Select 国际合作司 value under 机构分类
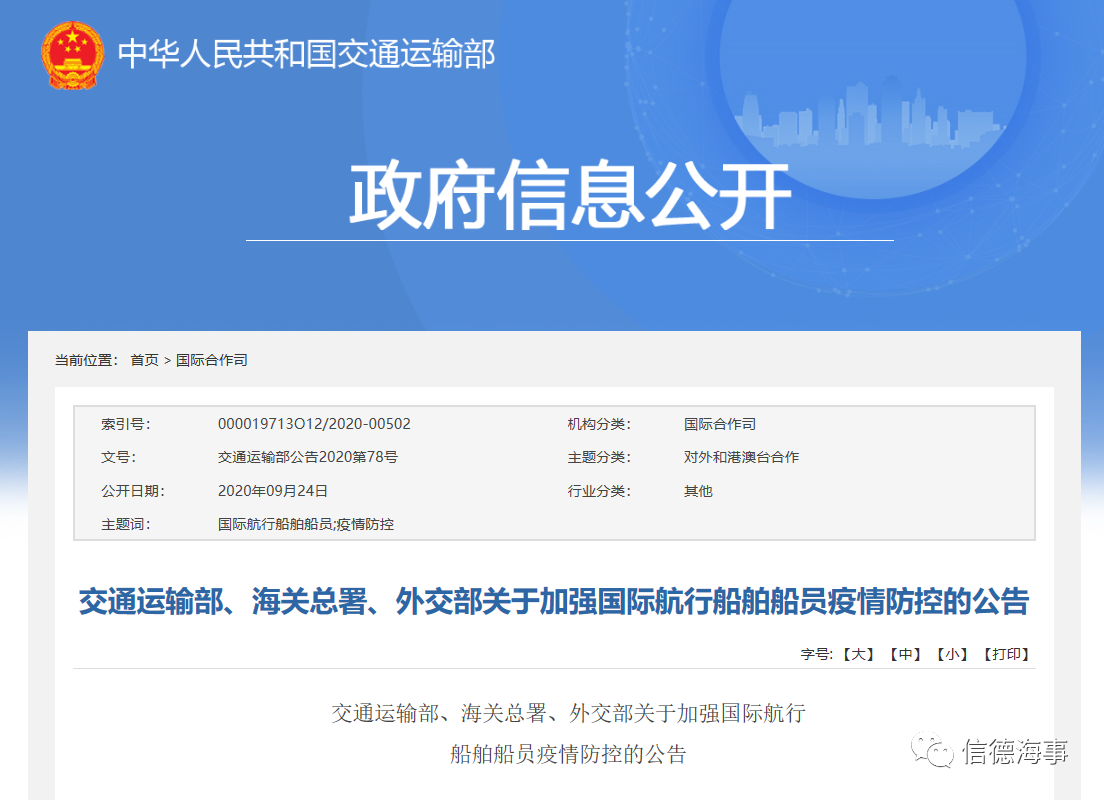The height and width of the screenshot is (800, 1104). pyautogui.click(x=720, y=424)
